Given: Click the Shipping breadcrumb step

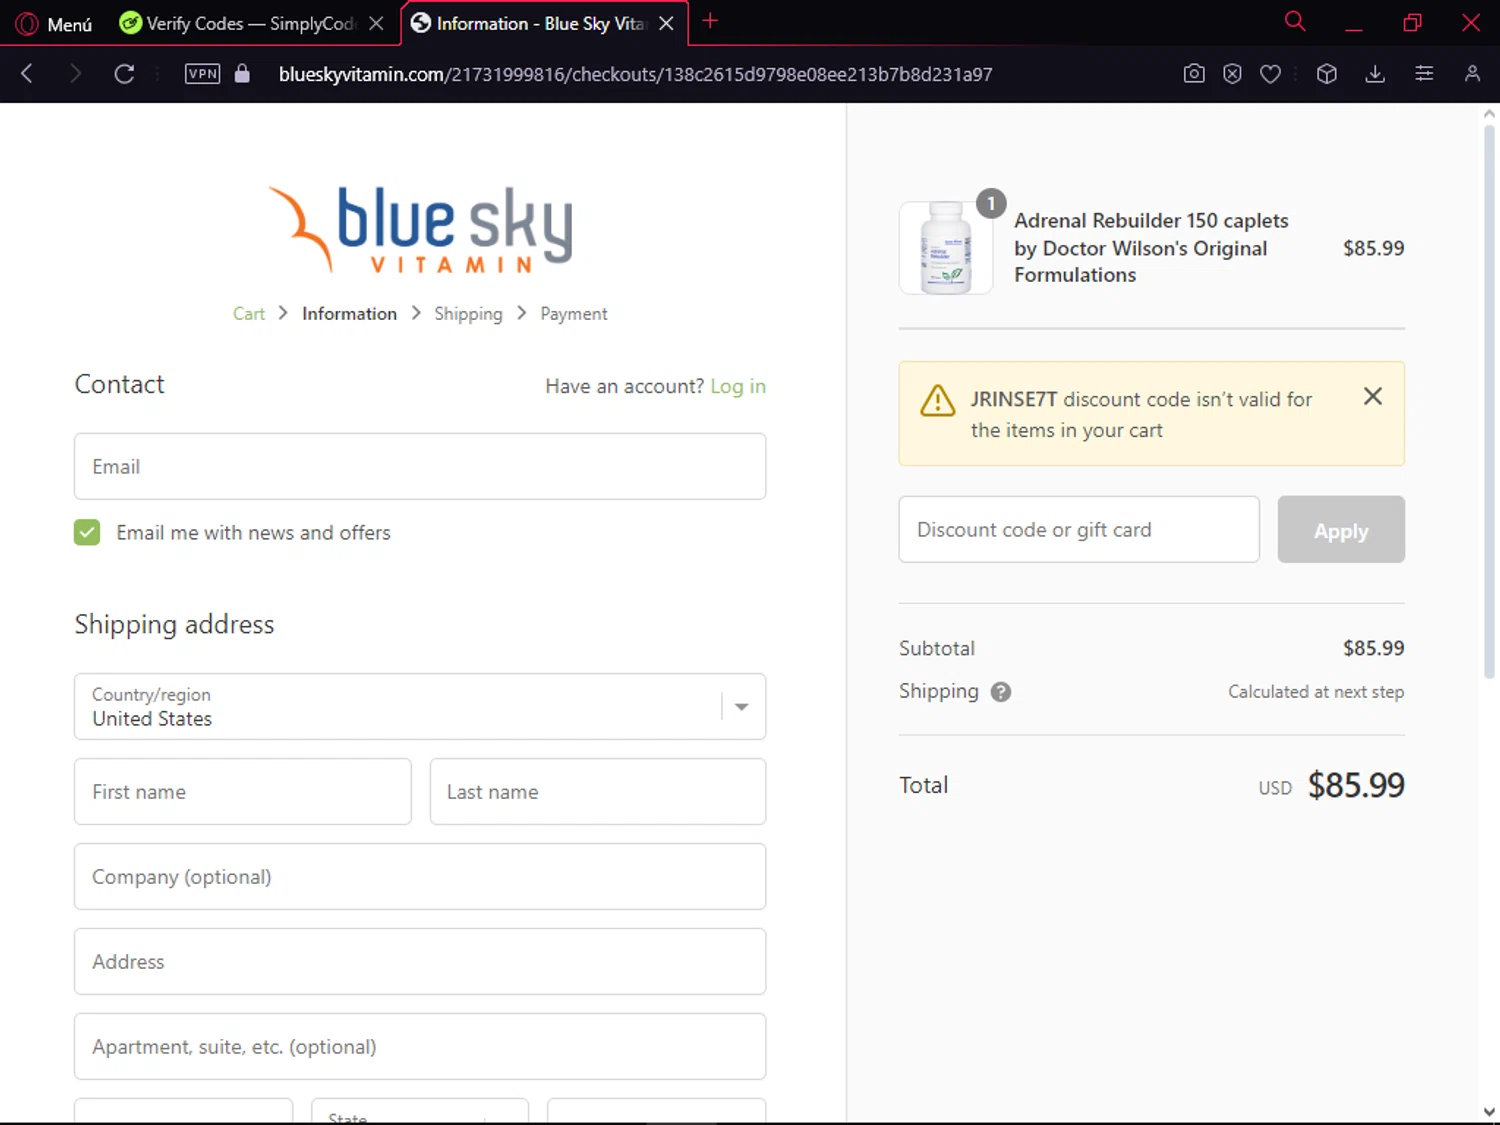Looking at the screenshot, I should [468, 314].
